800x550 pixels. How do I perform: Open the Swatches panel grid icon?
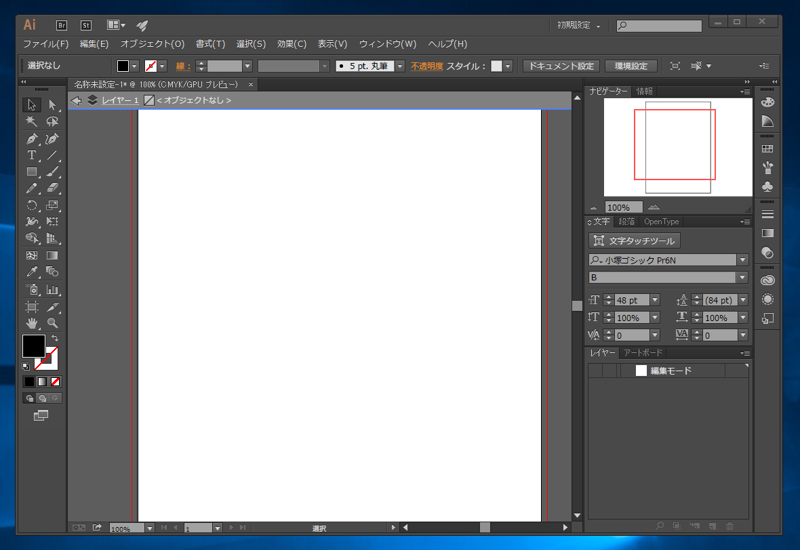(x=767, y=149)
